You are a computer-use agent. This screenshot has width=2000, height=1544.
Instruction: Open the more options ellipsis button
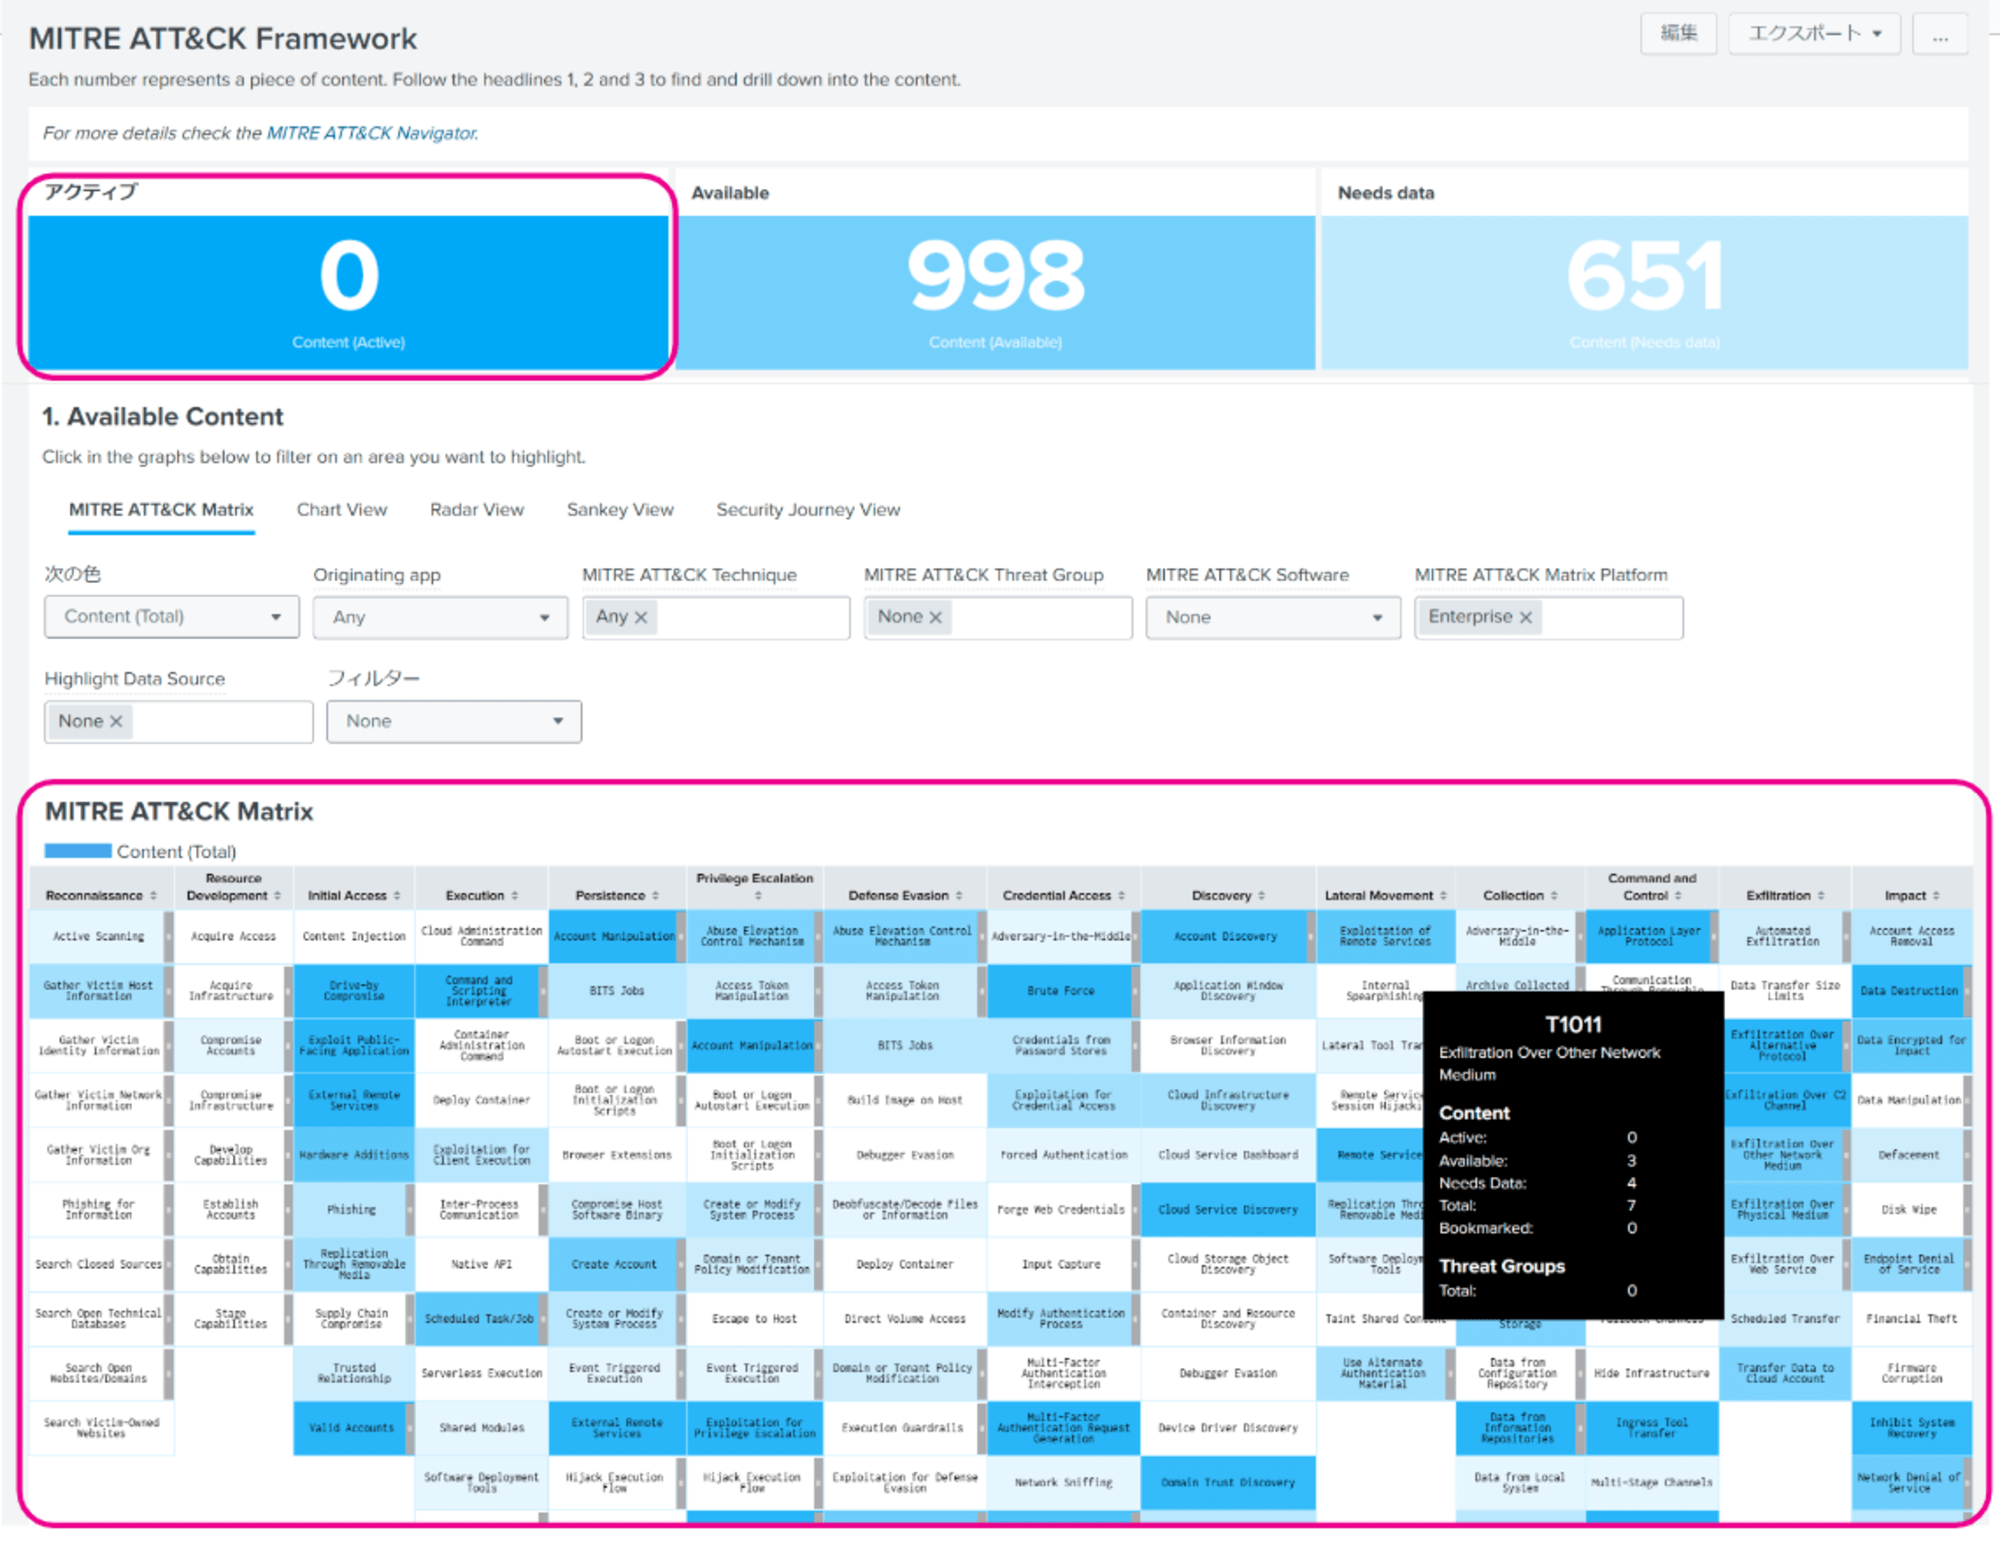click(x=1940, y=34)
